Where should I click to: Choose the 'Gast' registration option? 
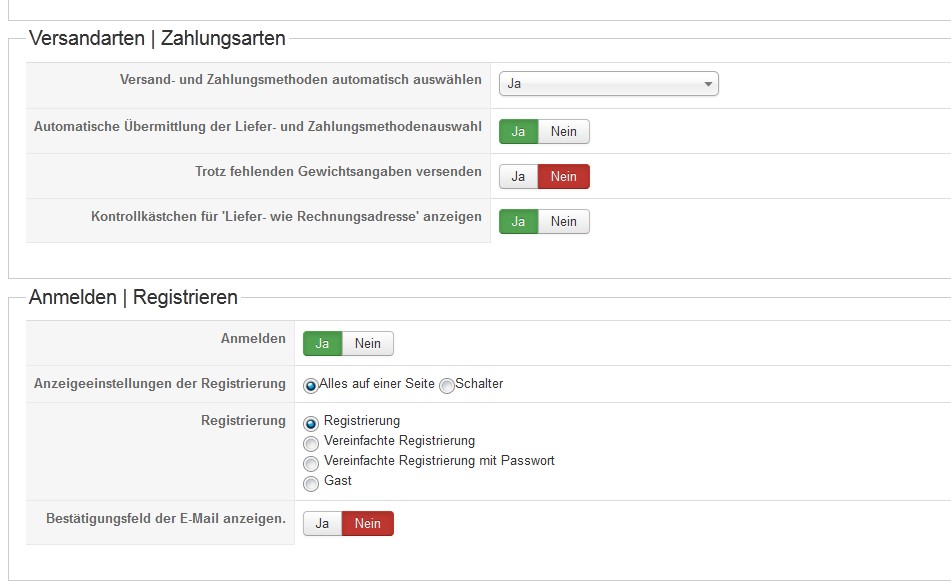click(311, 483)
